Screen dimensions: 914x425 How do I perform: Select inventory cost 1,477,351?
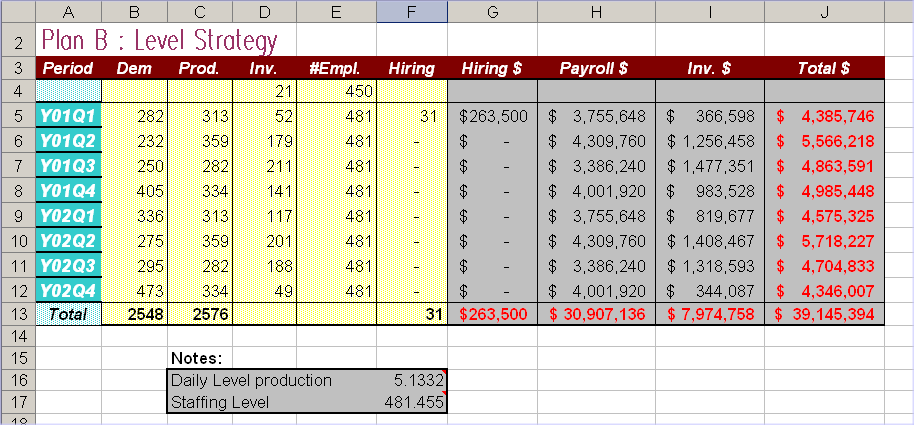tap(709, 166)
